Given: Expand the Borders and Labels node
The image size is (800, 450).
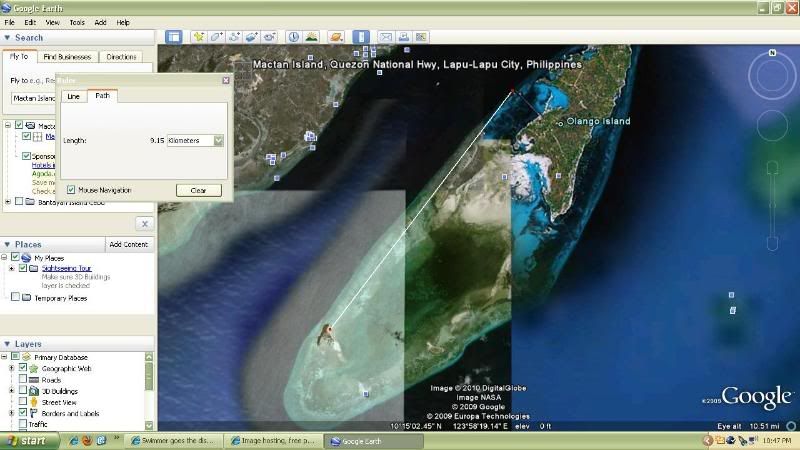Looking at the screenshot, I should [x=11, y=413].
